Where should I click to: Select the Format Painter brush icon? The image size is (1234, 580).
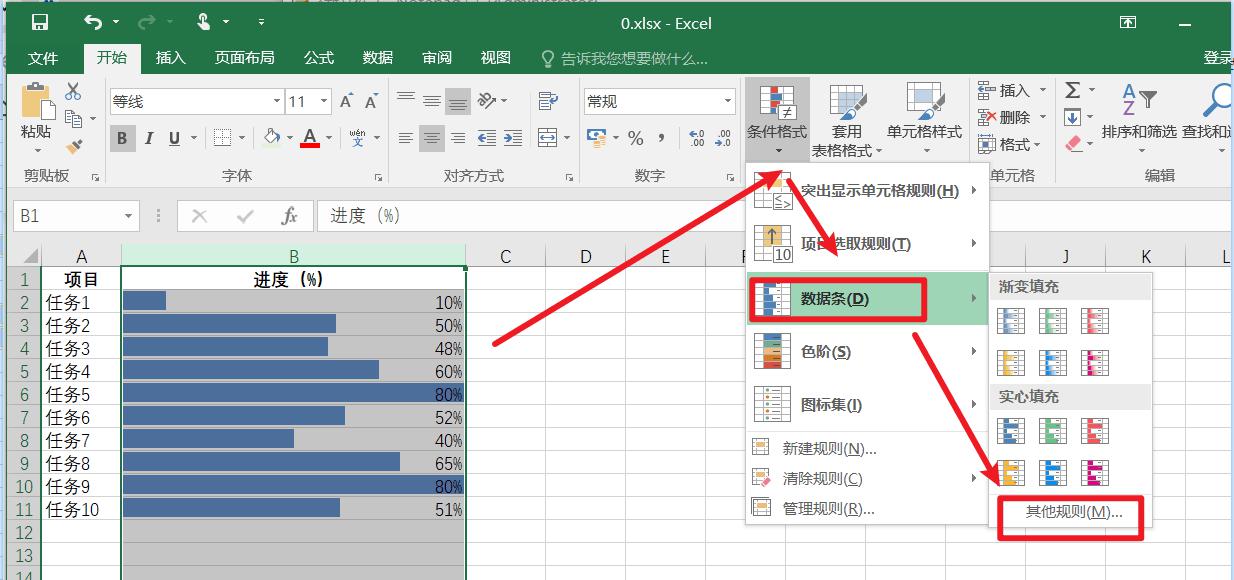[73, 146]
